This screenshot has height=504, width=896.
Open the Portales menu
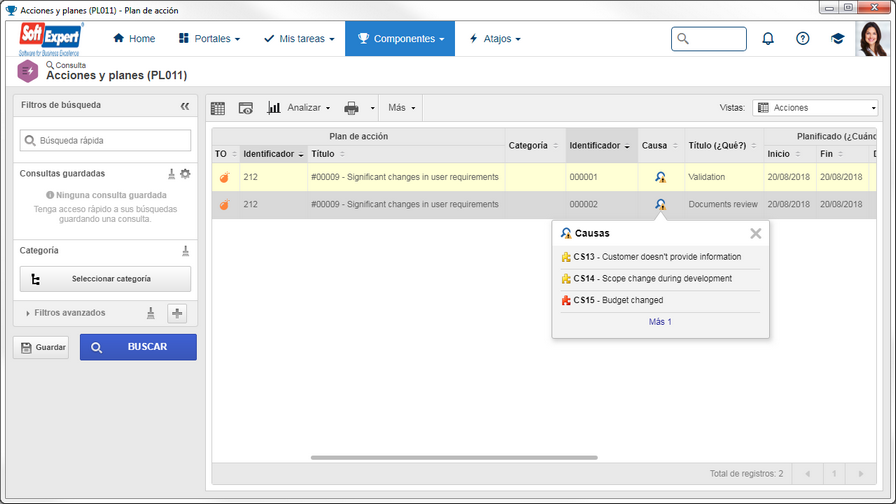[x=209, y=39]
